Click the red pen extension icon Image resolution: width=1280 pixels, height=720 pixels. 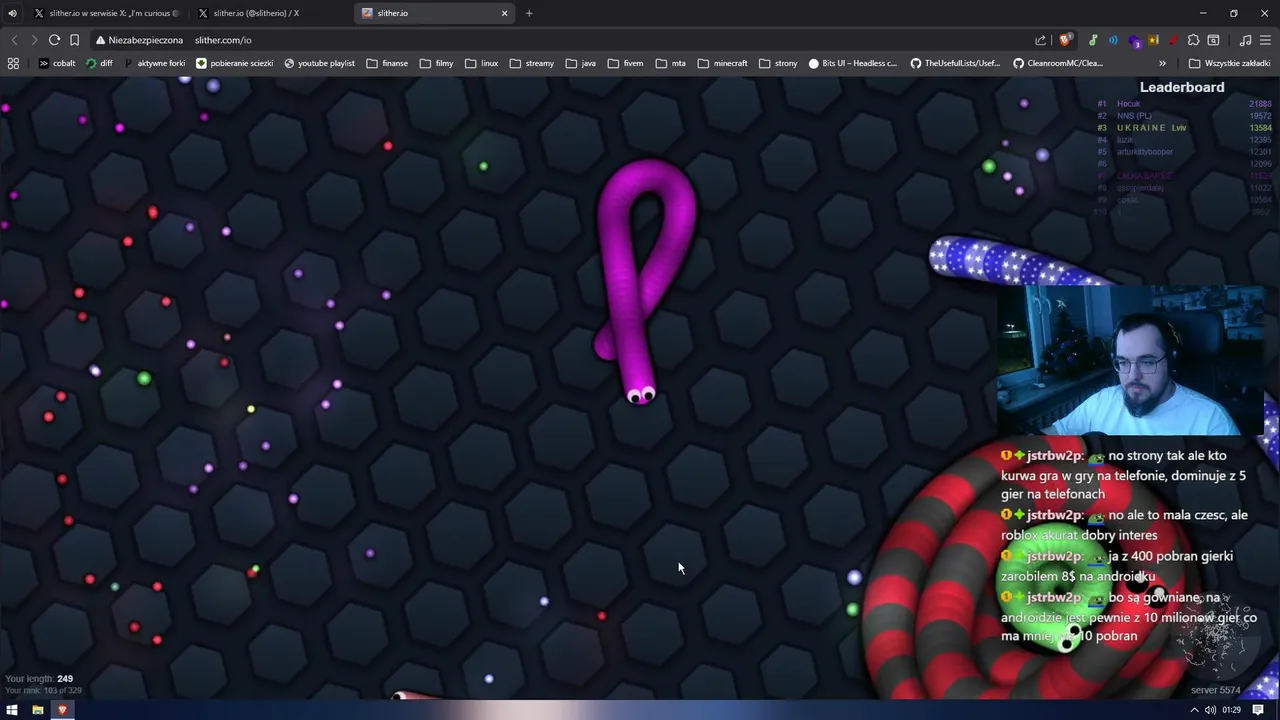1173,40
